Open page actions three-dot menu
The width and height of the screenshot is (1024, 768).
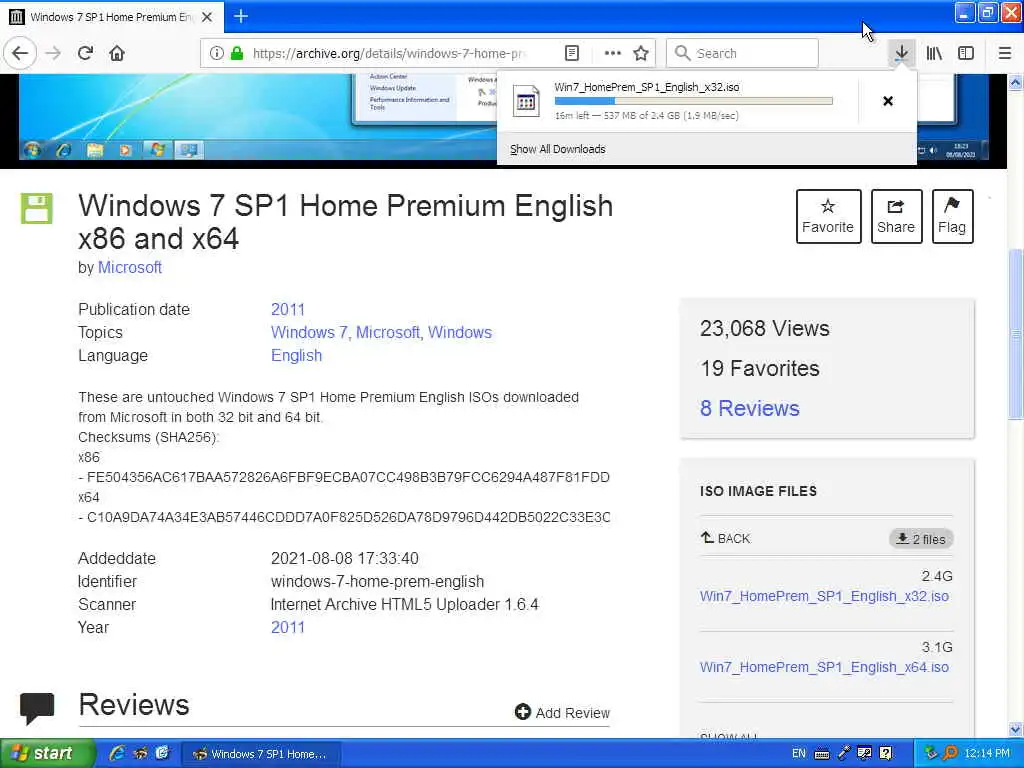tap(613, 53)
